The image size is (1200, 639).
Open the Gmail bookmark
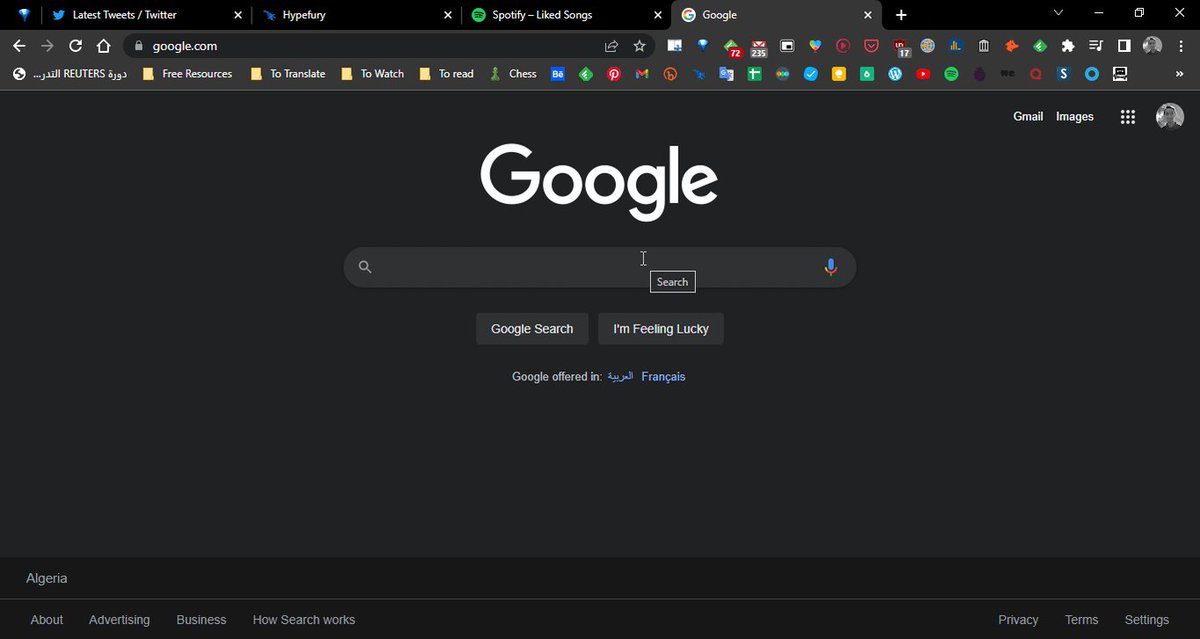pyautogui.click(x=642, y=74)
